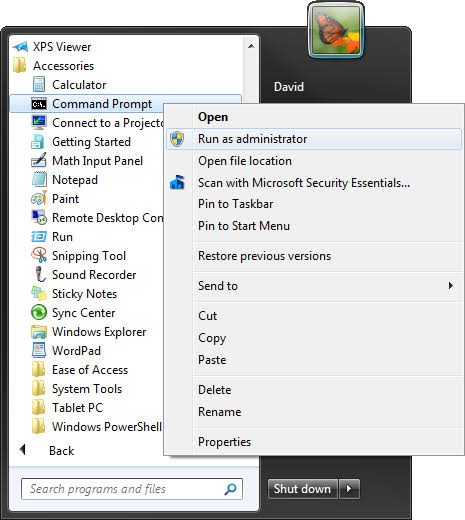Click the Shut down button

303,489
